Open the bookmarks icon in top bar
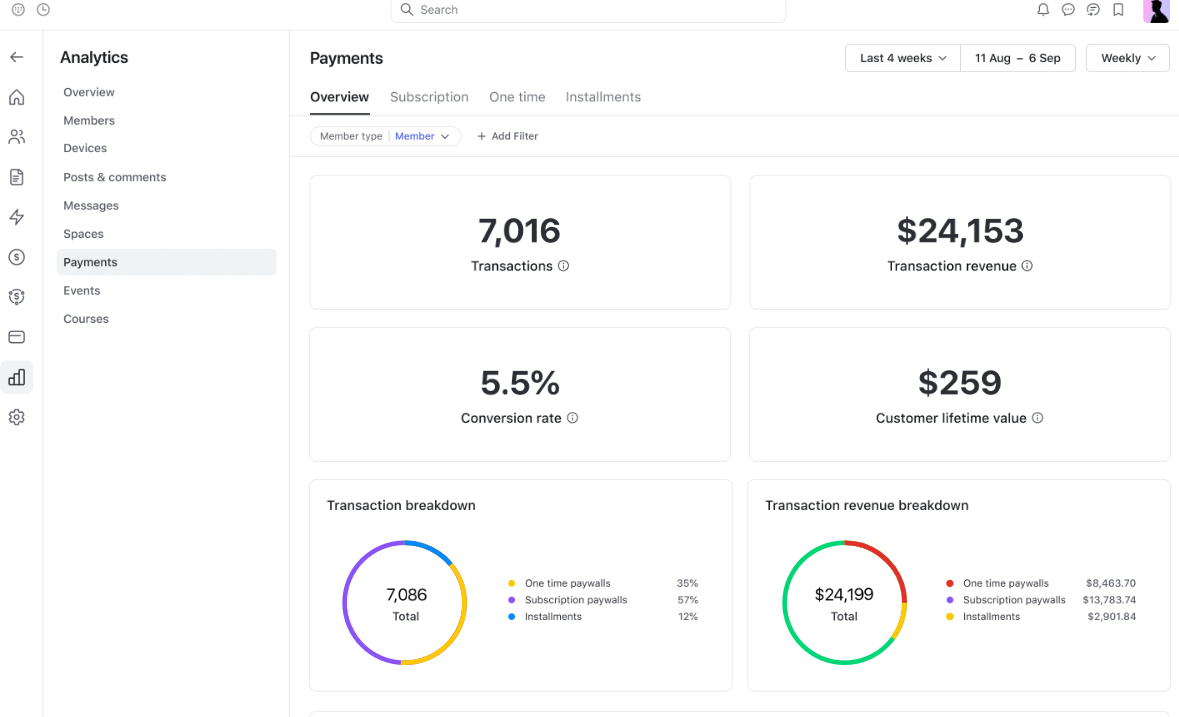 1118,10
